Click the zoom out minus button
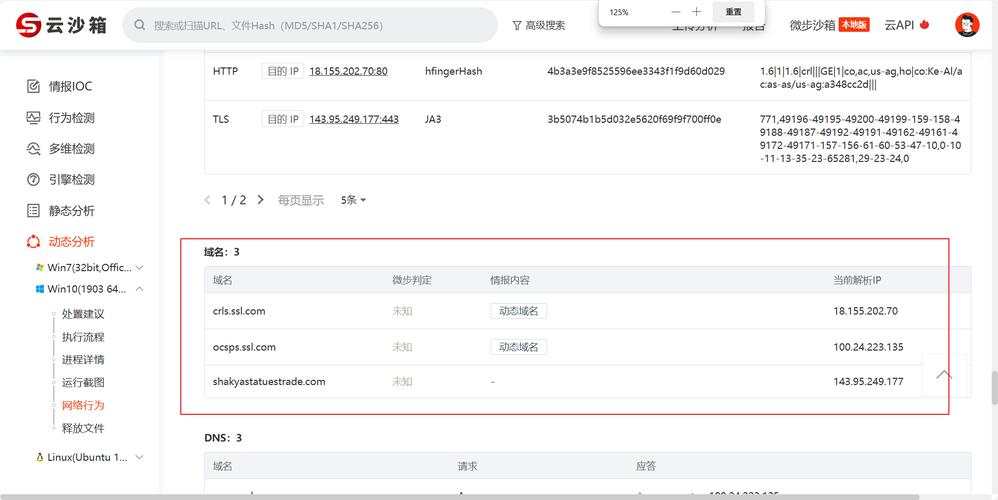Screen dimensions: 998x500 (676, 11)
